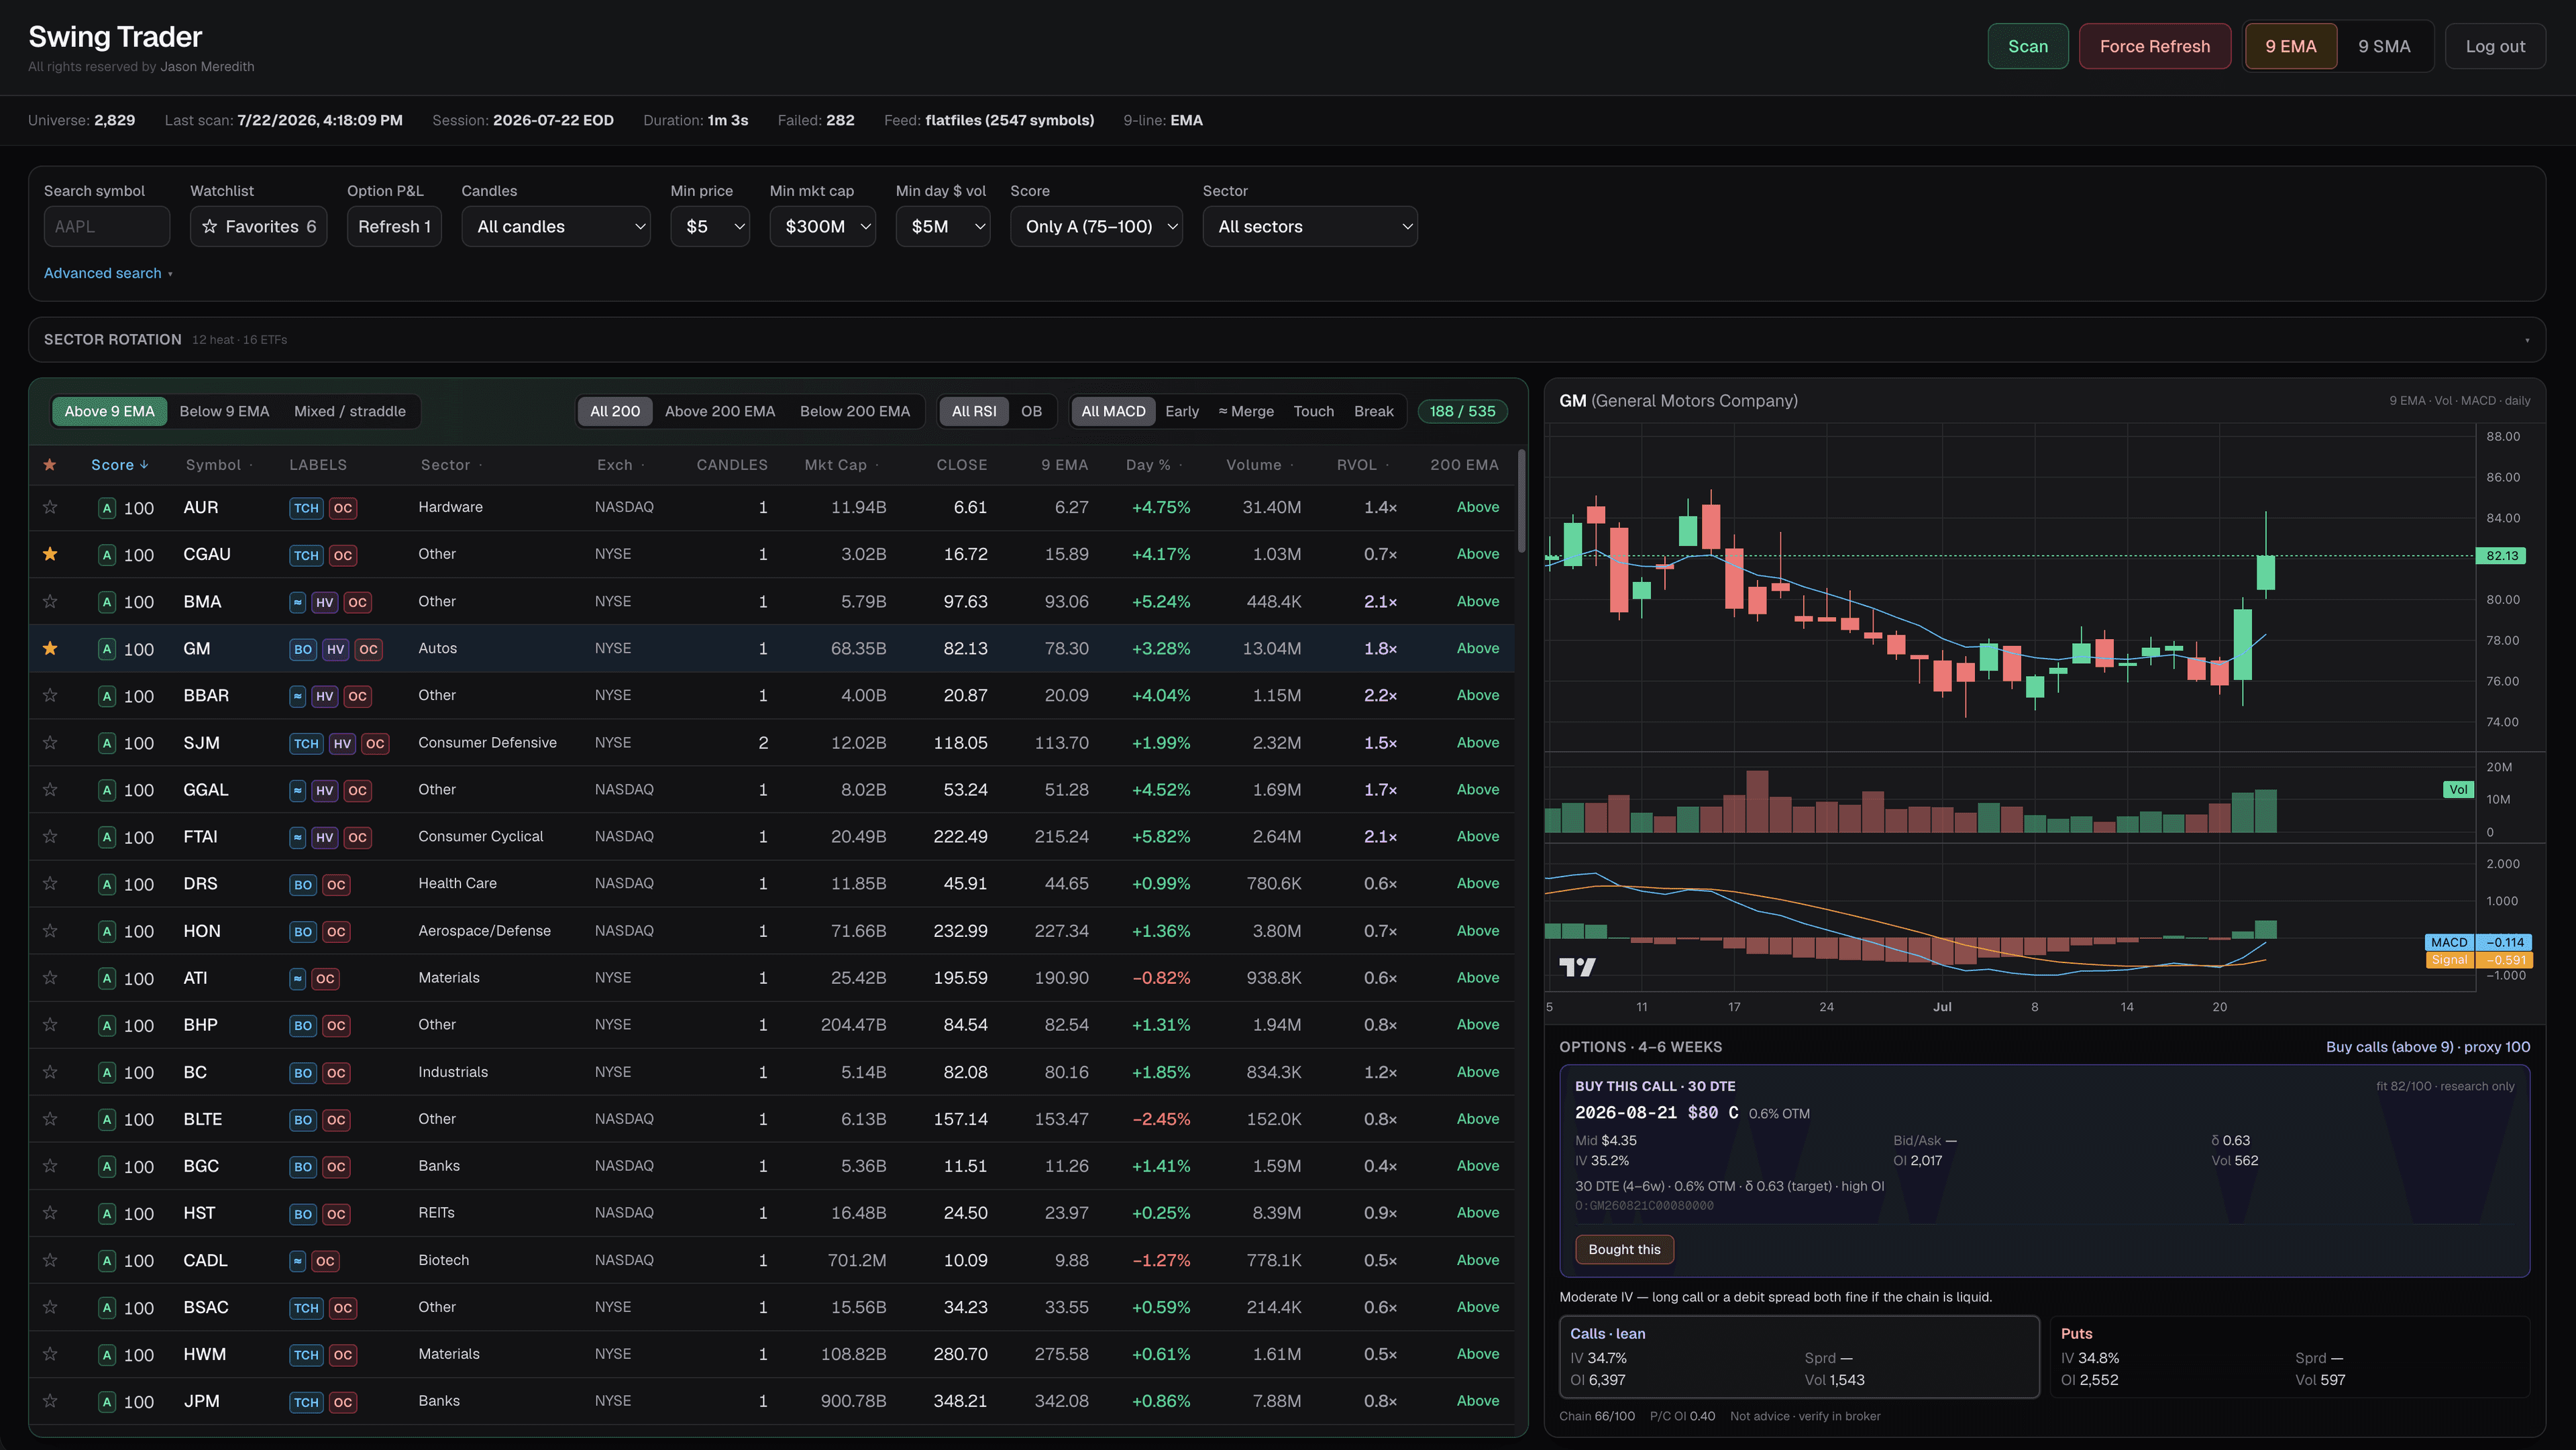Switch moving average to 9 SMA

point(2384,46)
